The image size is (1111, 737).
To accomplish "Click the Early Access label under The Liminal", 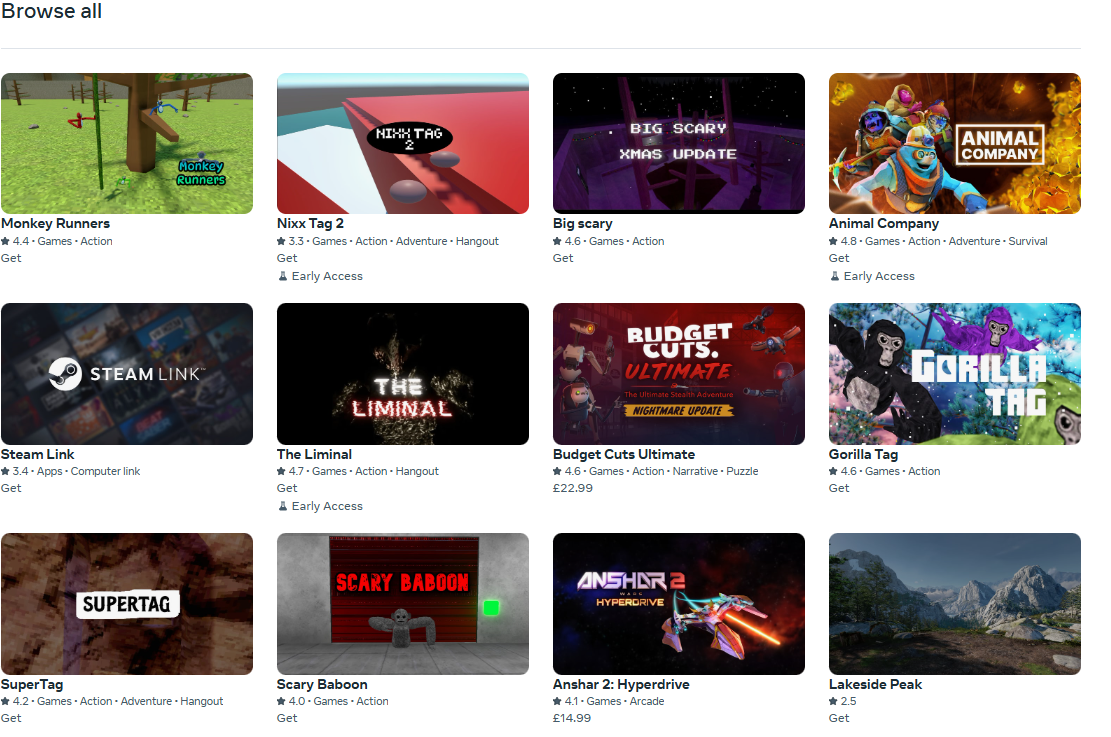I will 327,506.
